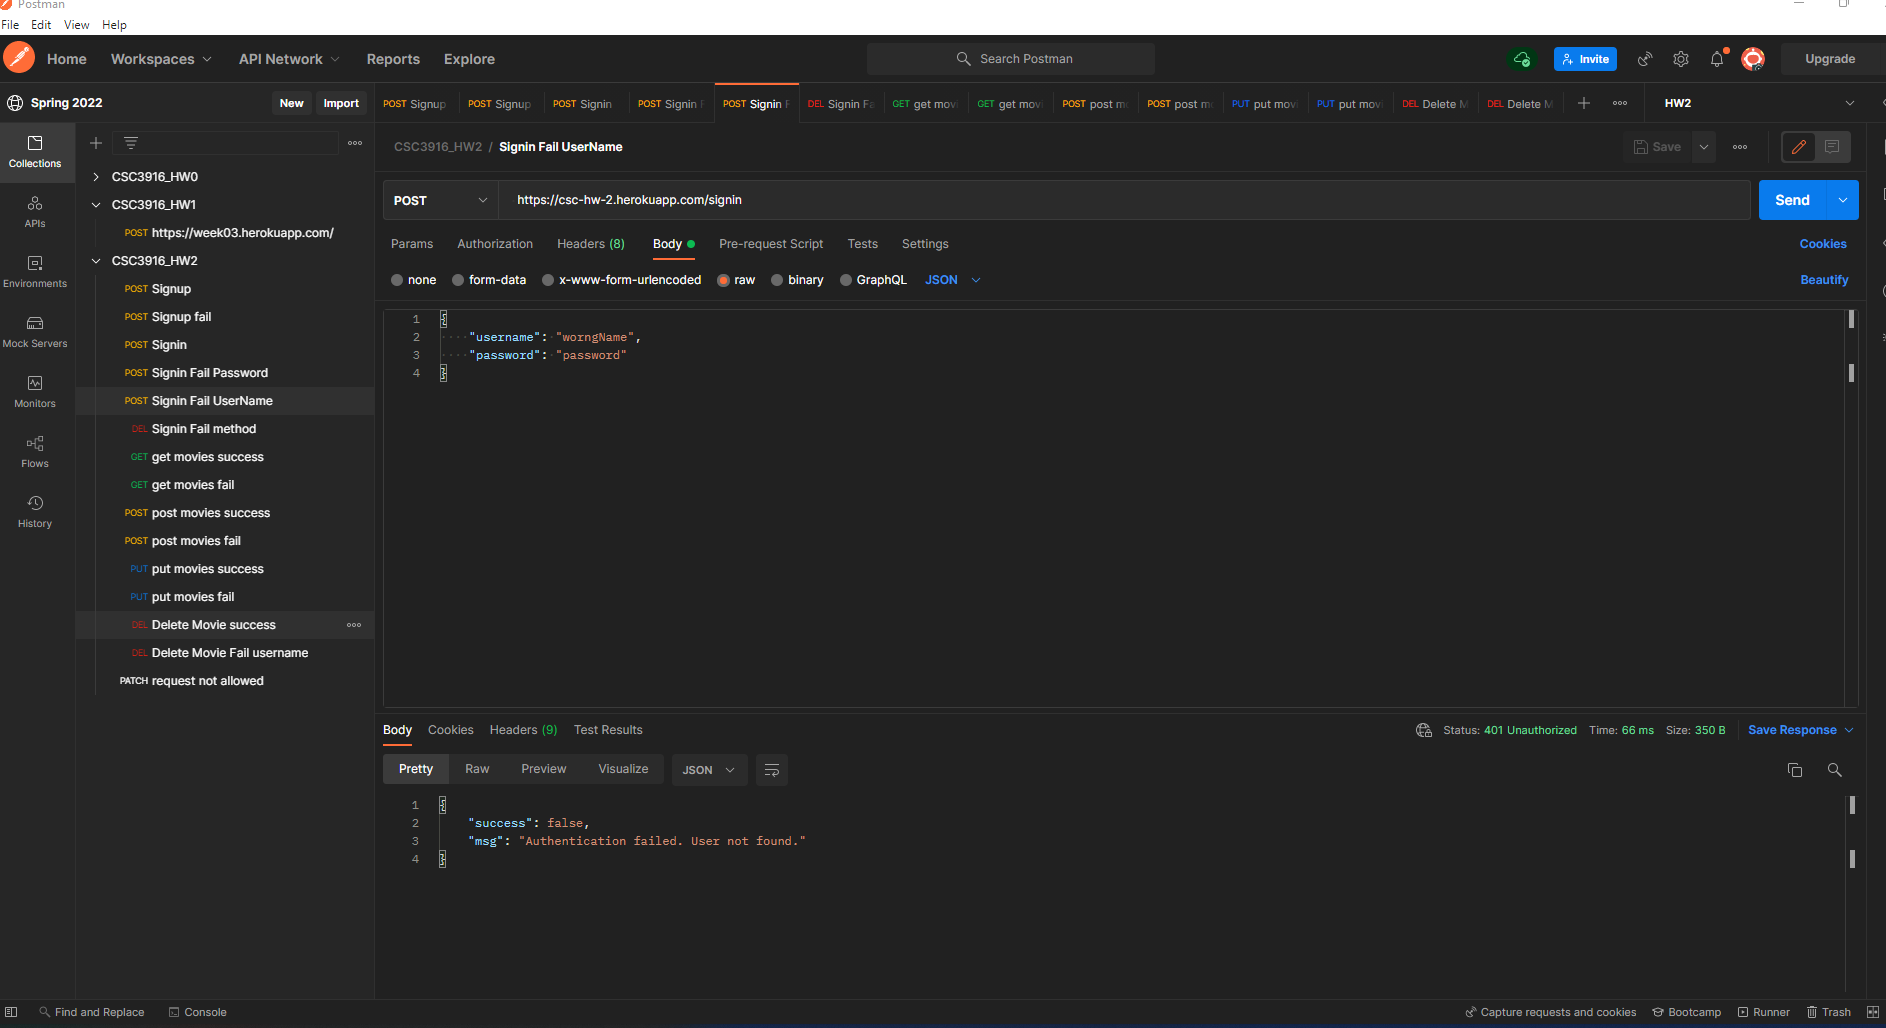The height and width of the screenshot is (1028, 1886).
Task: Open the Environments panel
Action: (x=35, y=272)
